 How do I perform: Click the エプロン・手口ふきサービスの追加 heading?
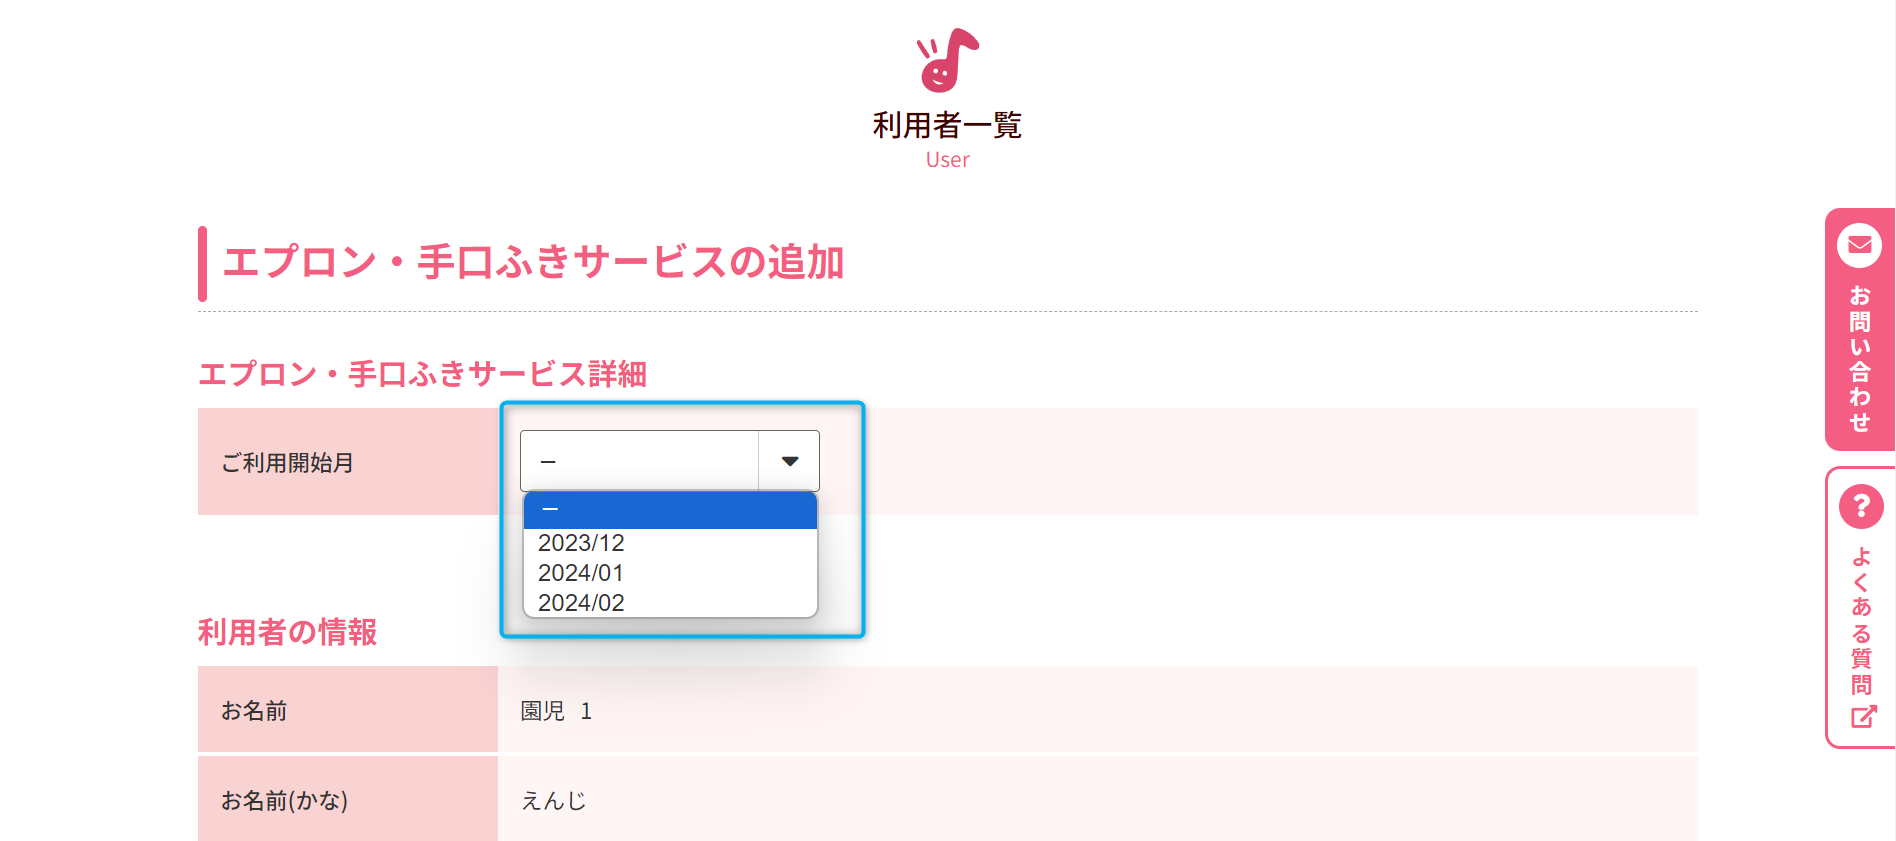[533, 262]
